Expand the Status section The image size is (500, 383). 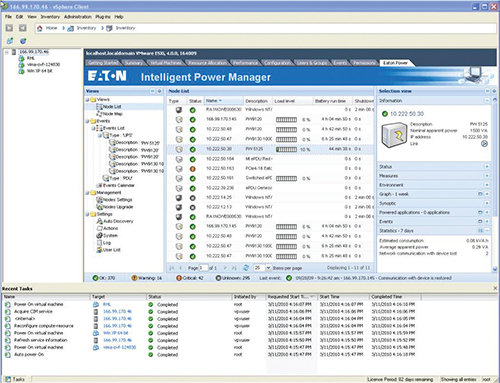pos(487,166)
